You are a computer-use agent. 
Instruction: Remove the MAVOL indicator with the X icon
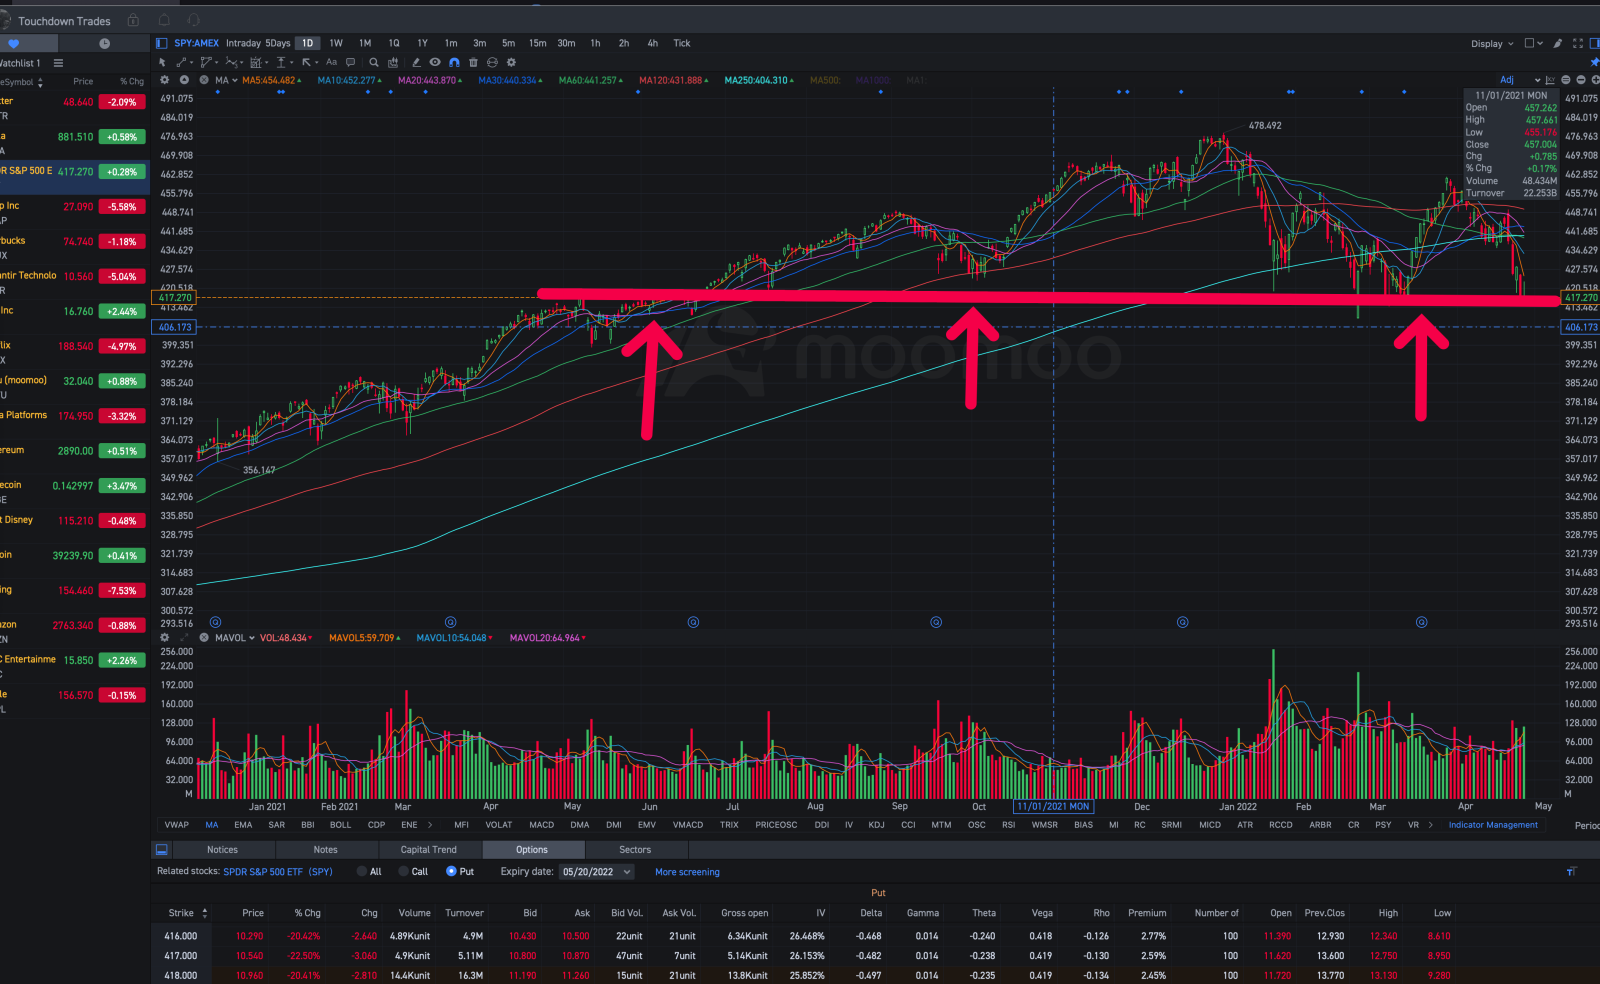point(204,637)
